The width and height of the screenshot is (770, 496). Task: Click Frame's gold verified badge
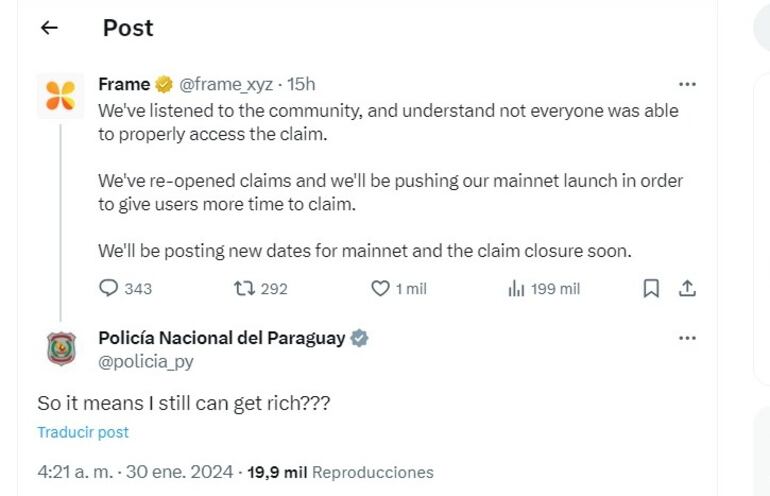(164, 85)
